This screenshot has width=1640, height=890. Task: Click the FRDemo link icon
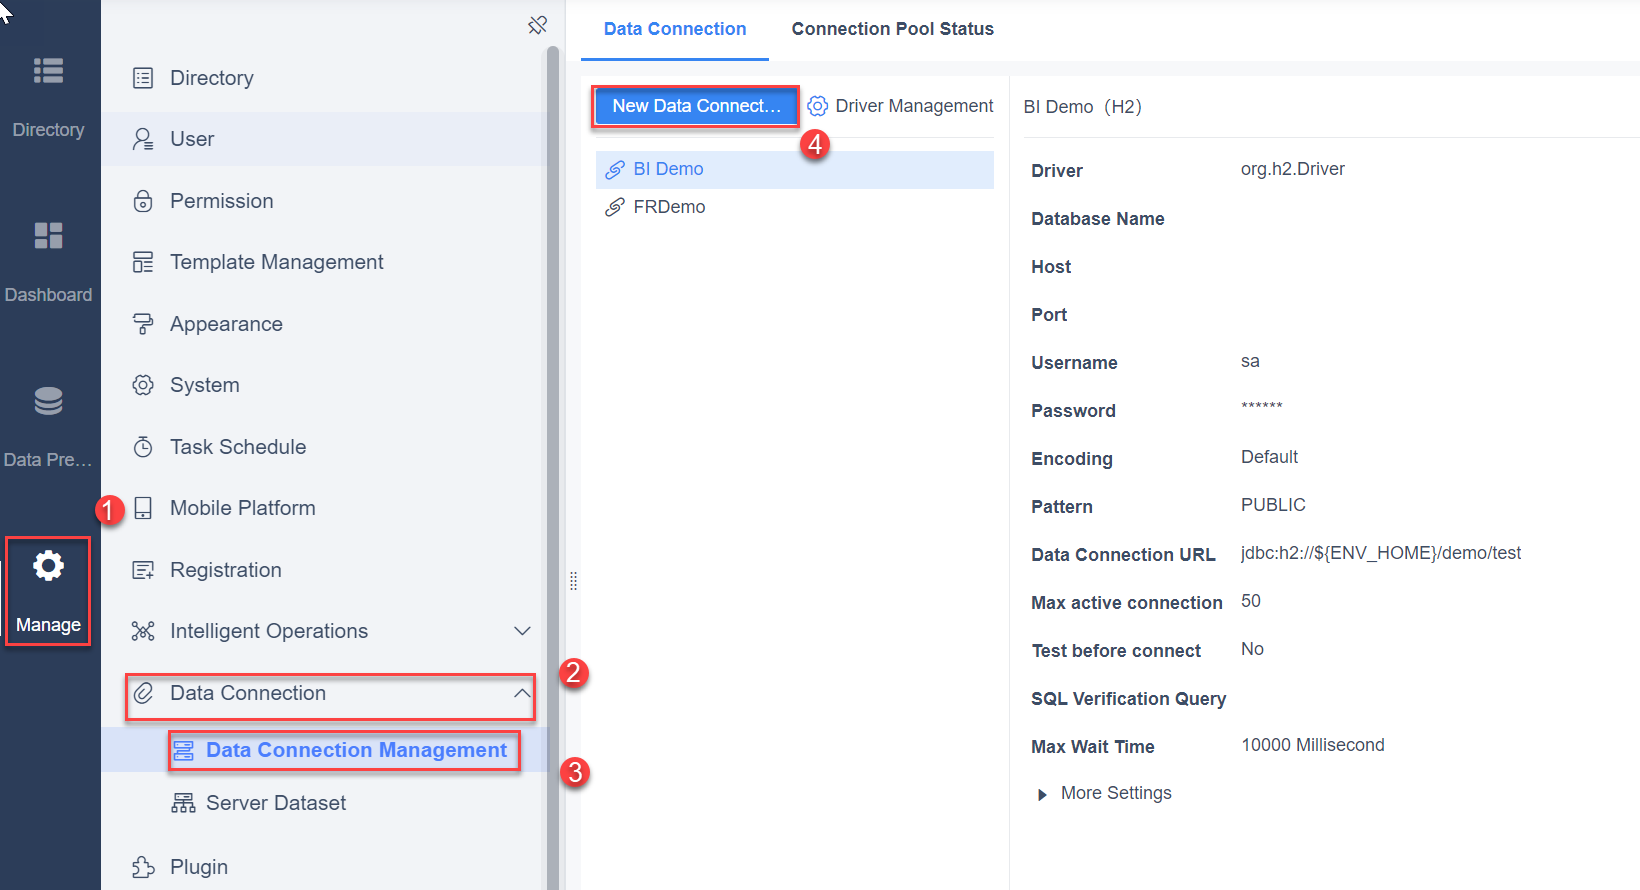pos(615,208)
